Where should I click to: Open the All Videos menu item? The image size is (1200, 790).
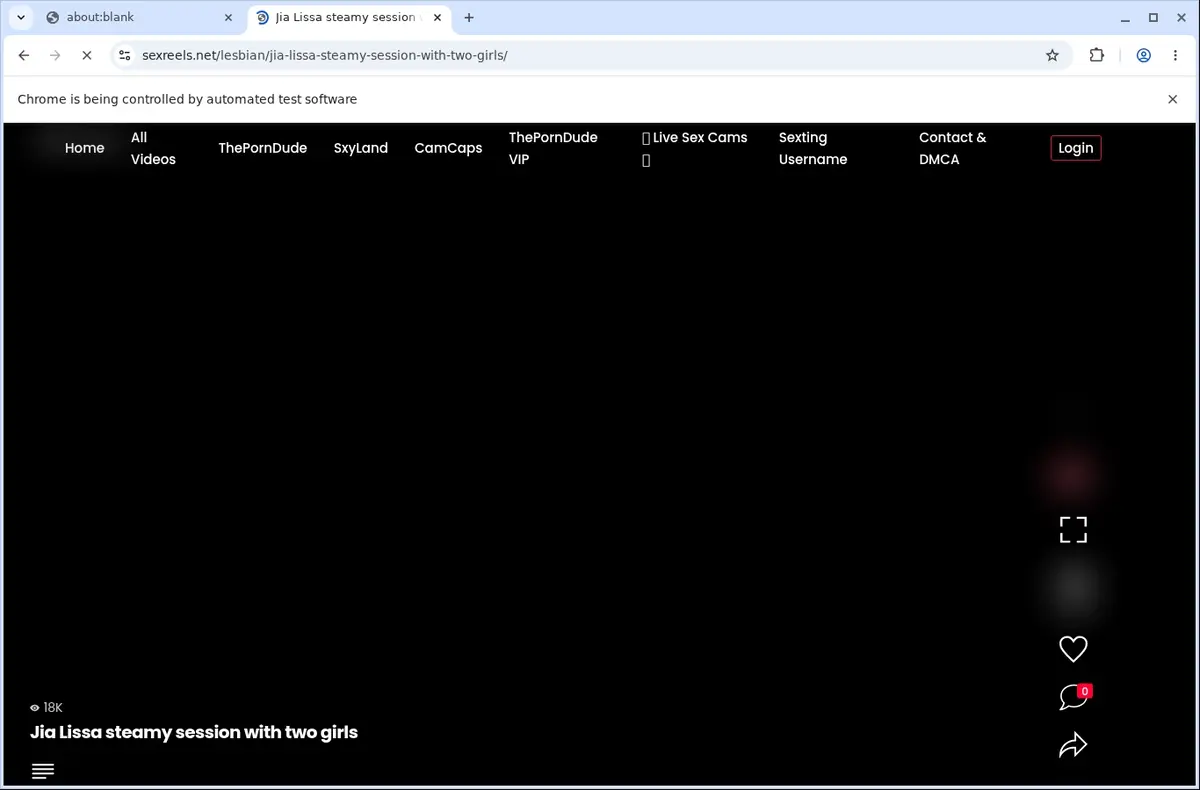coord(153,148)
